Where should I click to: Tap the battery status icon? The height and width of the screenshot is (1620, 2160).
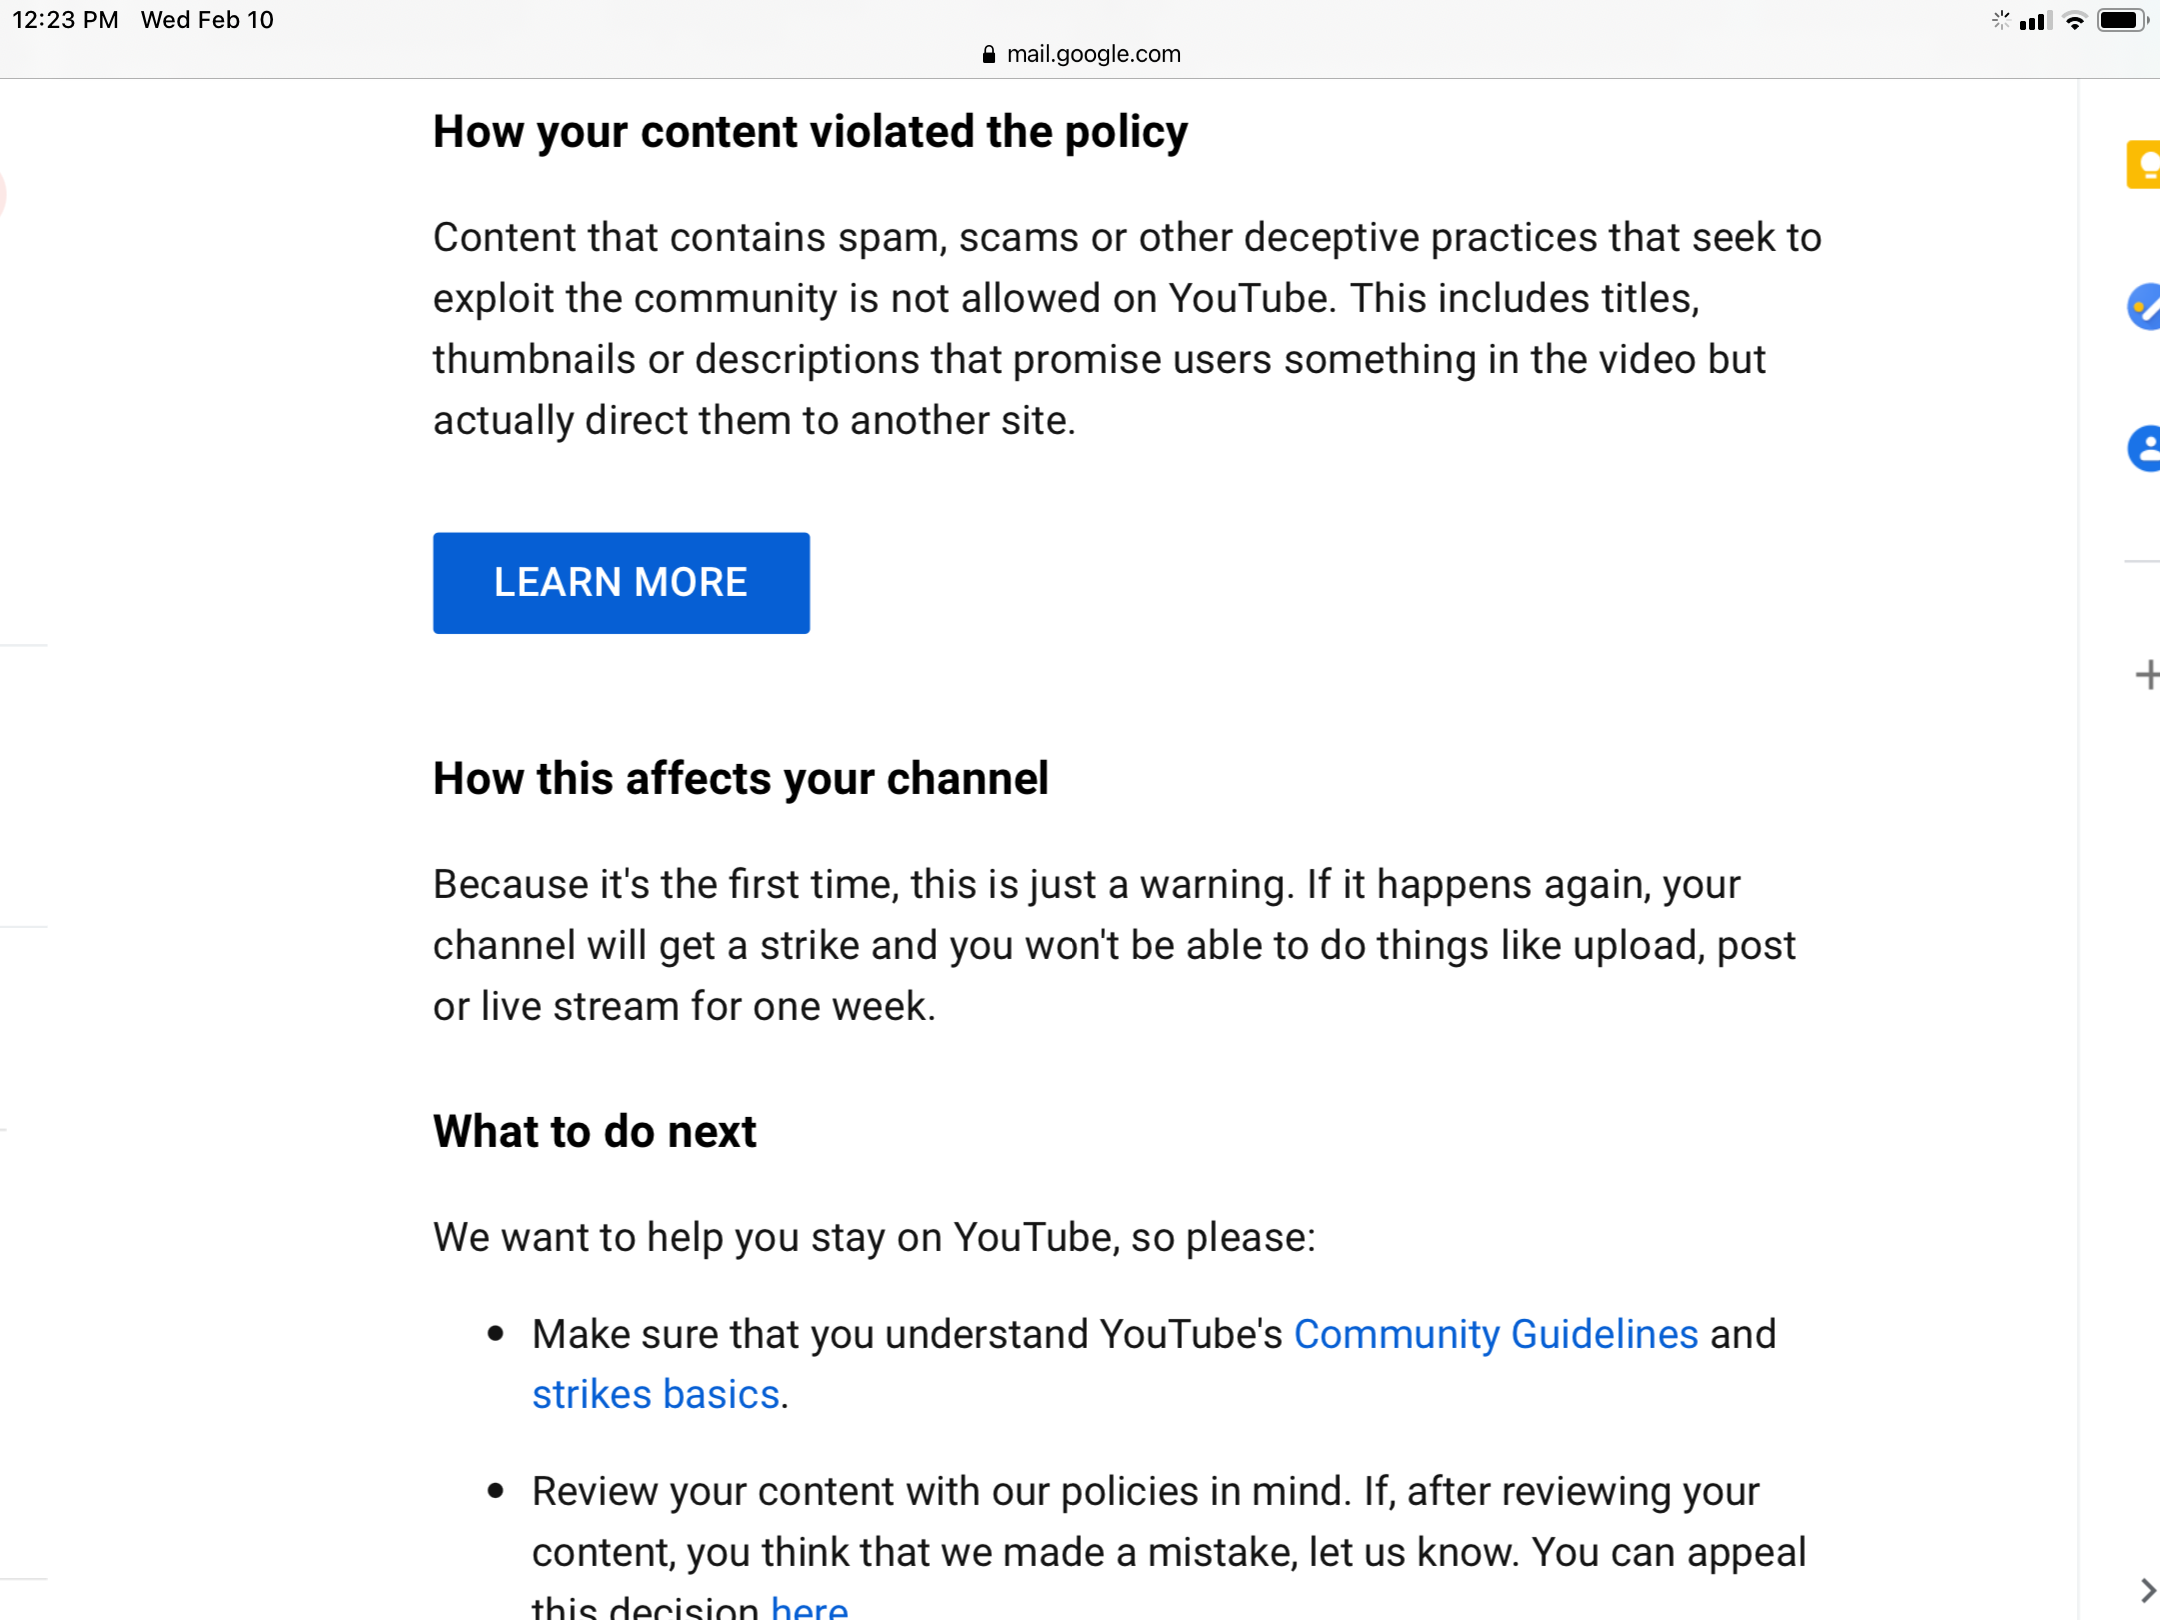2122,20
